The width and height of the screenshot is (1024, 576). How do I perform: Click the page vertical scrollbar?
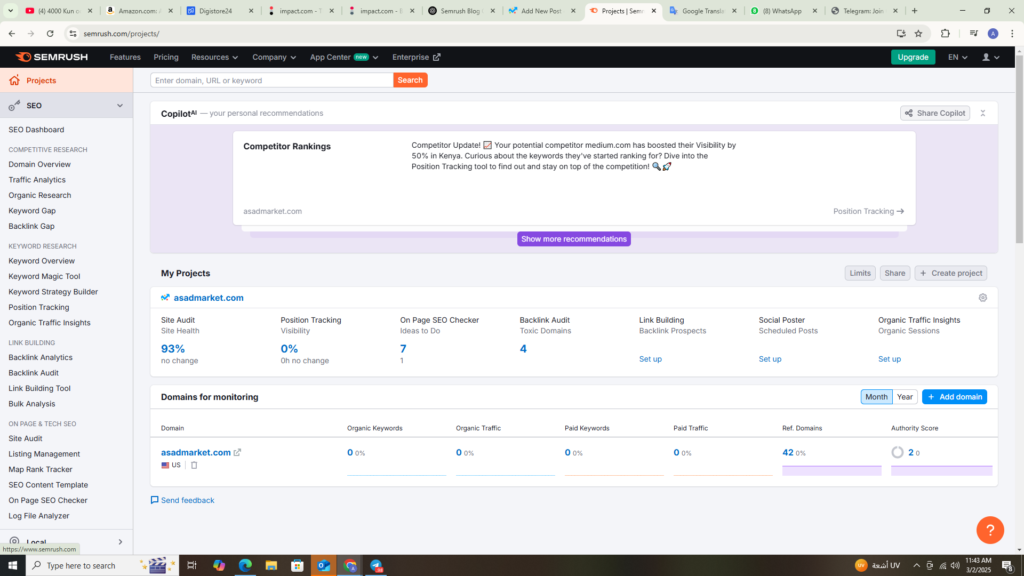click(x=1019, y=150)
